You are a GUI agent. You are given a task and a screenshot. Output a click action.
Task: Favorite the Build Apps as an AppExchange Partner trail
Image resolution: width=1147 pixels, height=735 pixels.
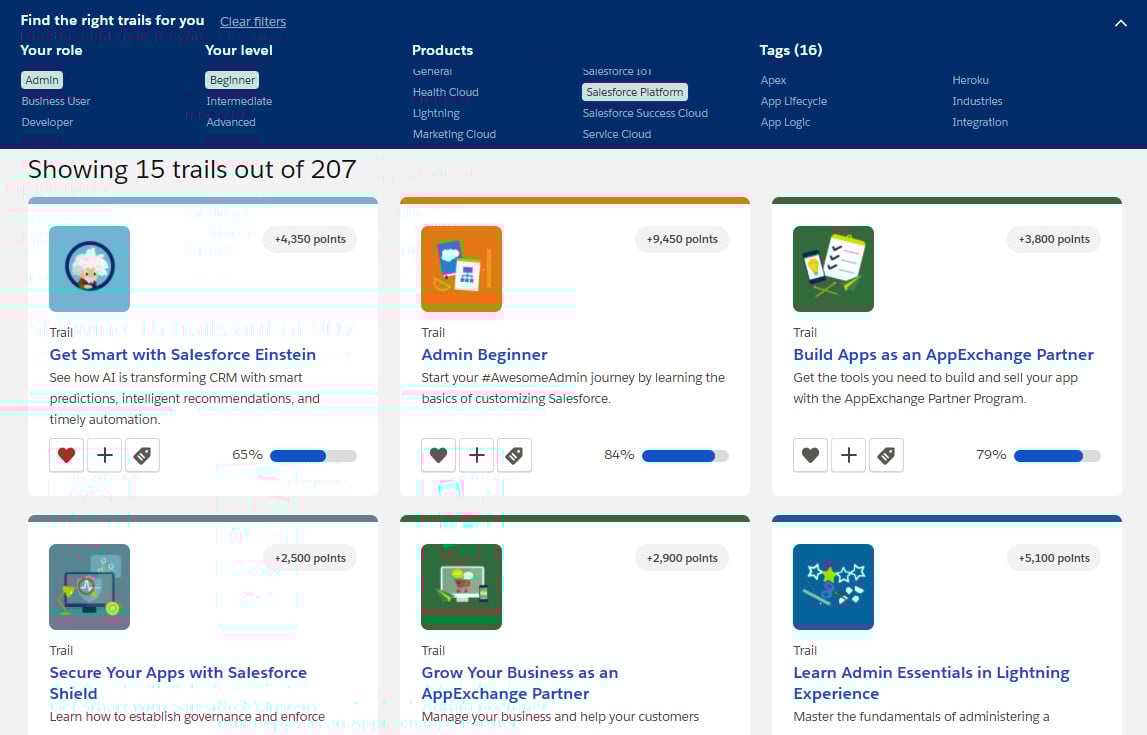pos(811,455)
